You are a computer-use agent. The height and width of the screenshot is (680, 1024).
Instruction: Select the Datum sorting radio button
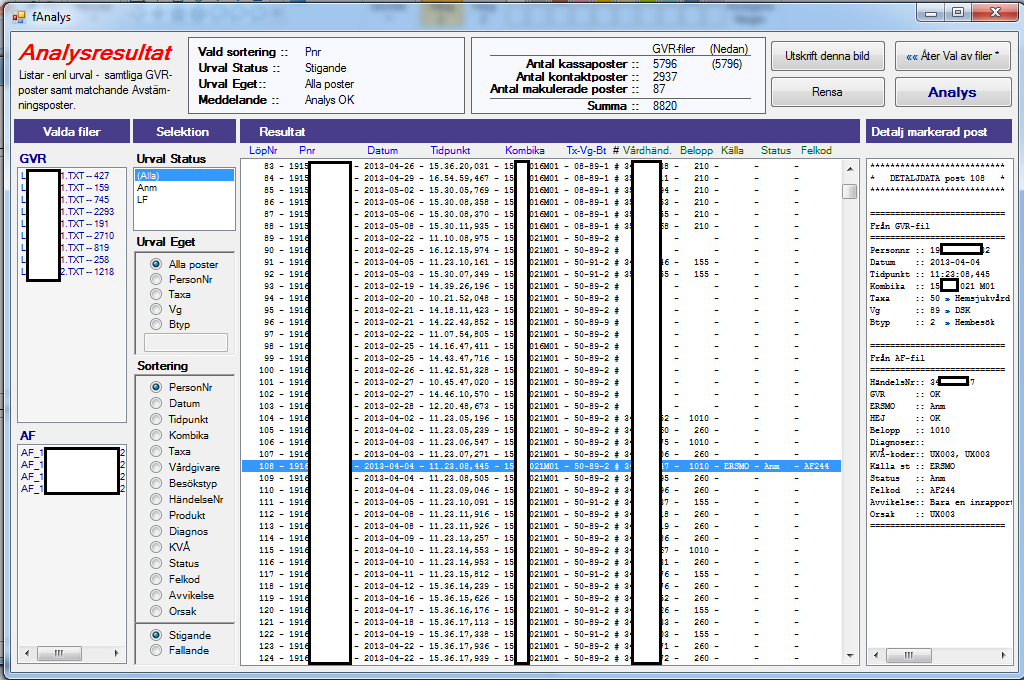[156, 403]
